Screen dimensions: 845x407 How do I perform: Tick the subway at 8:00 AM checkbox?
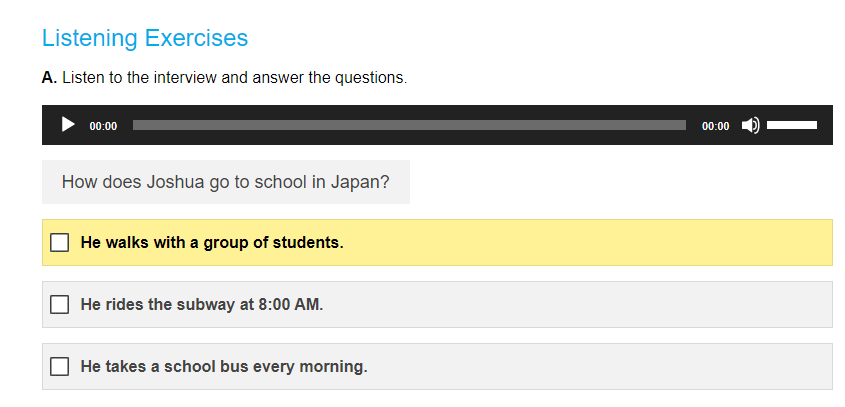(x=60, y=304)
